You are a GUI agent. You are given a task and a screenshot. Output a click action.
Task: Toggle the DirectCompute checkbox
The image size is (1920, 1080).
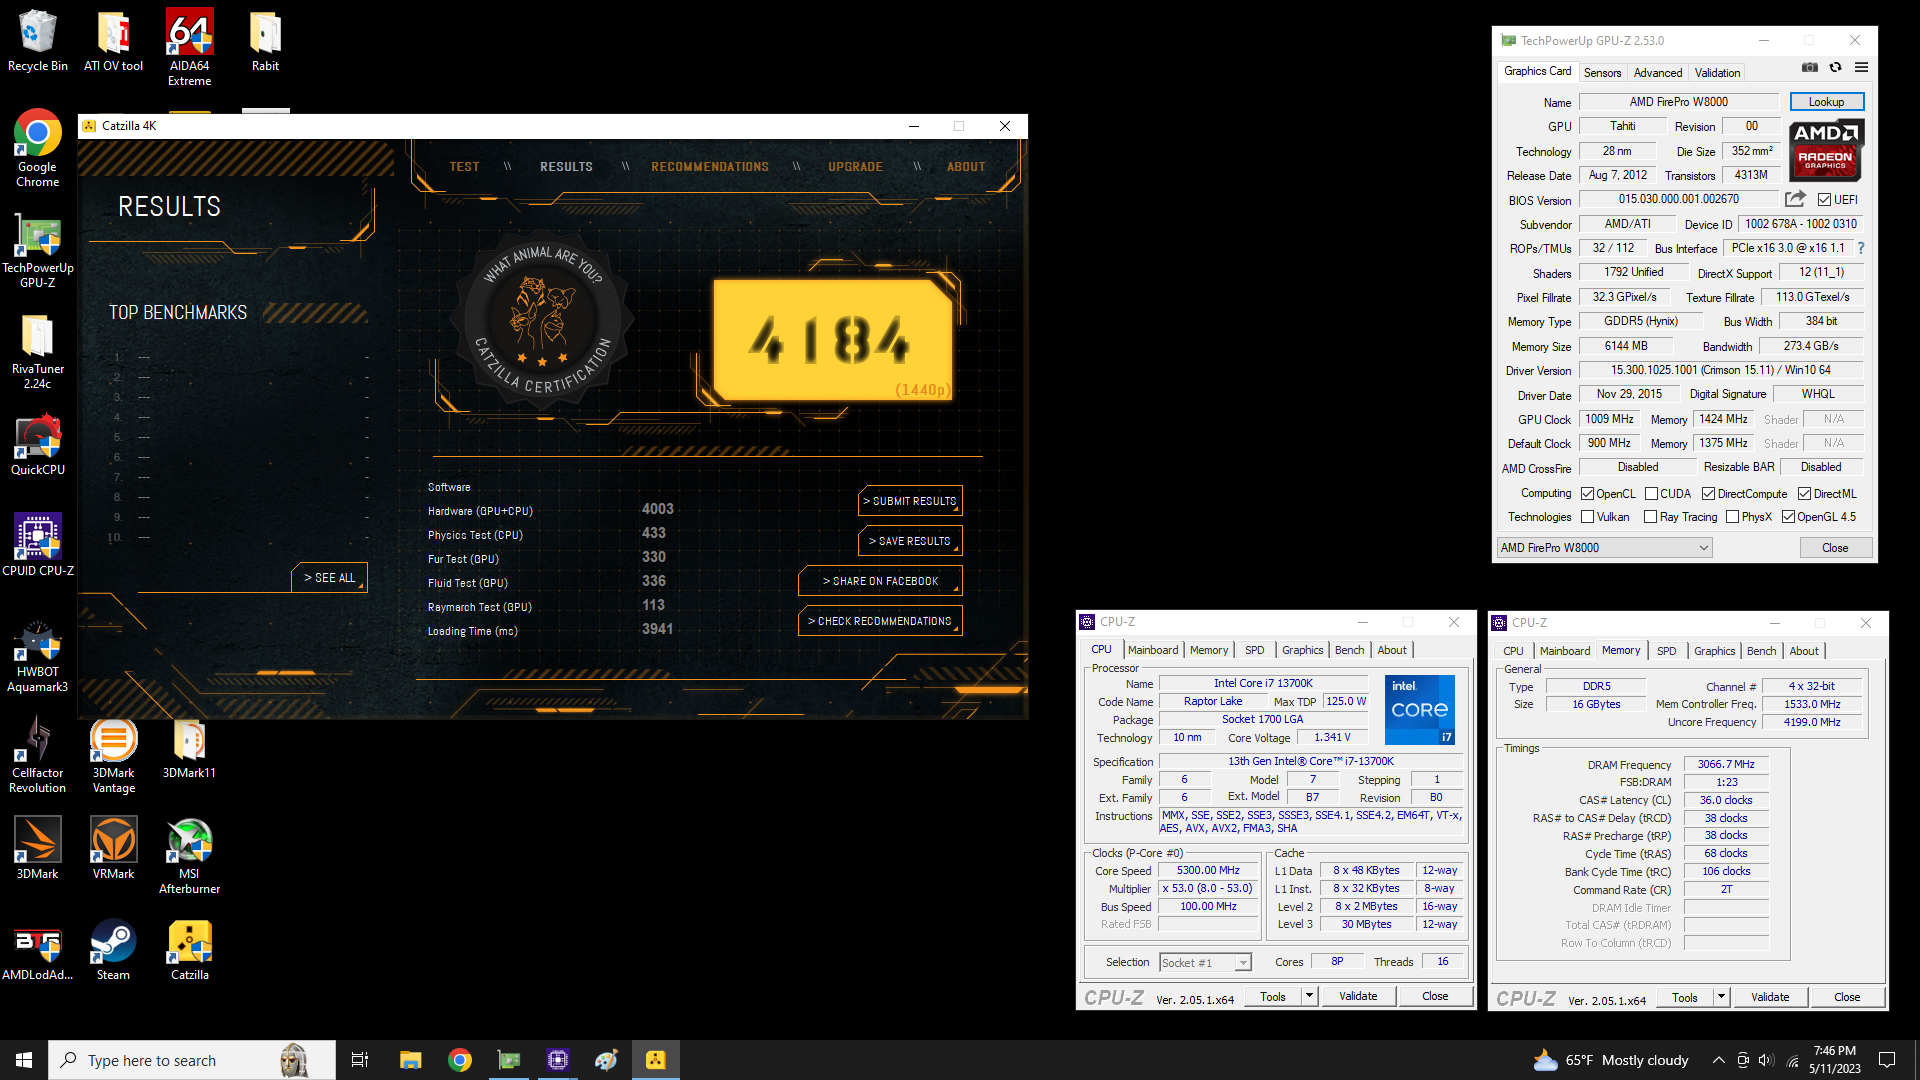[x=1709, y=494]
